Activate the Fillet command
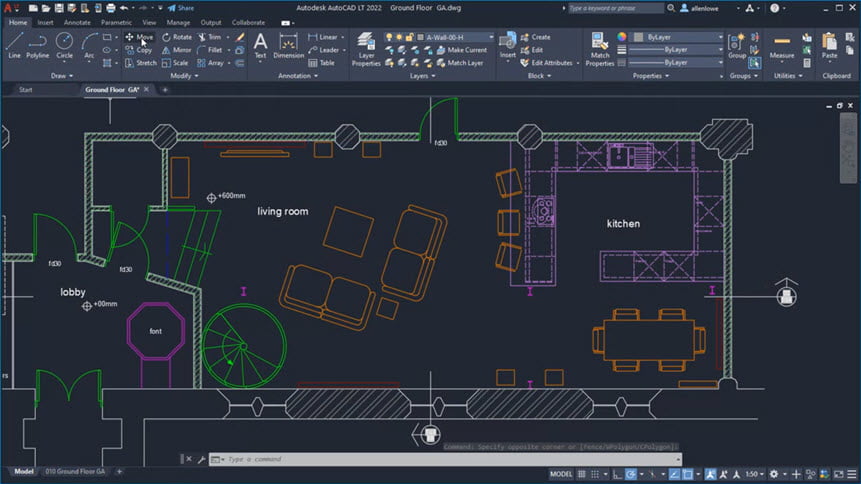 pyautogui.click(x=210, y=50)
